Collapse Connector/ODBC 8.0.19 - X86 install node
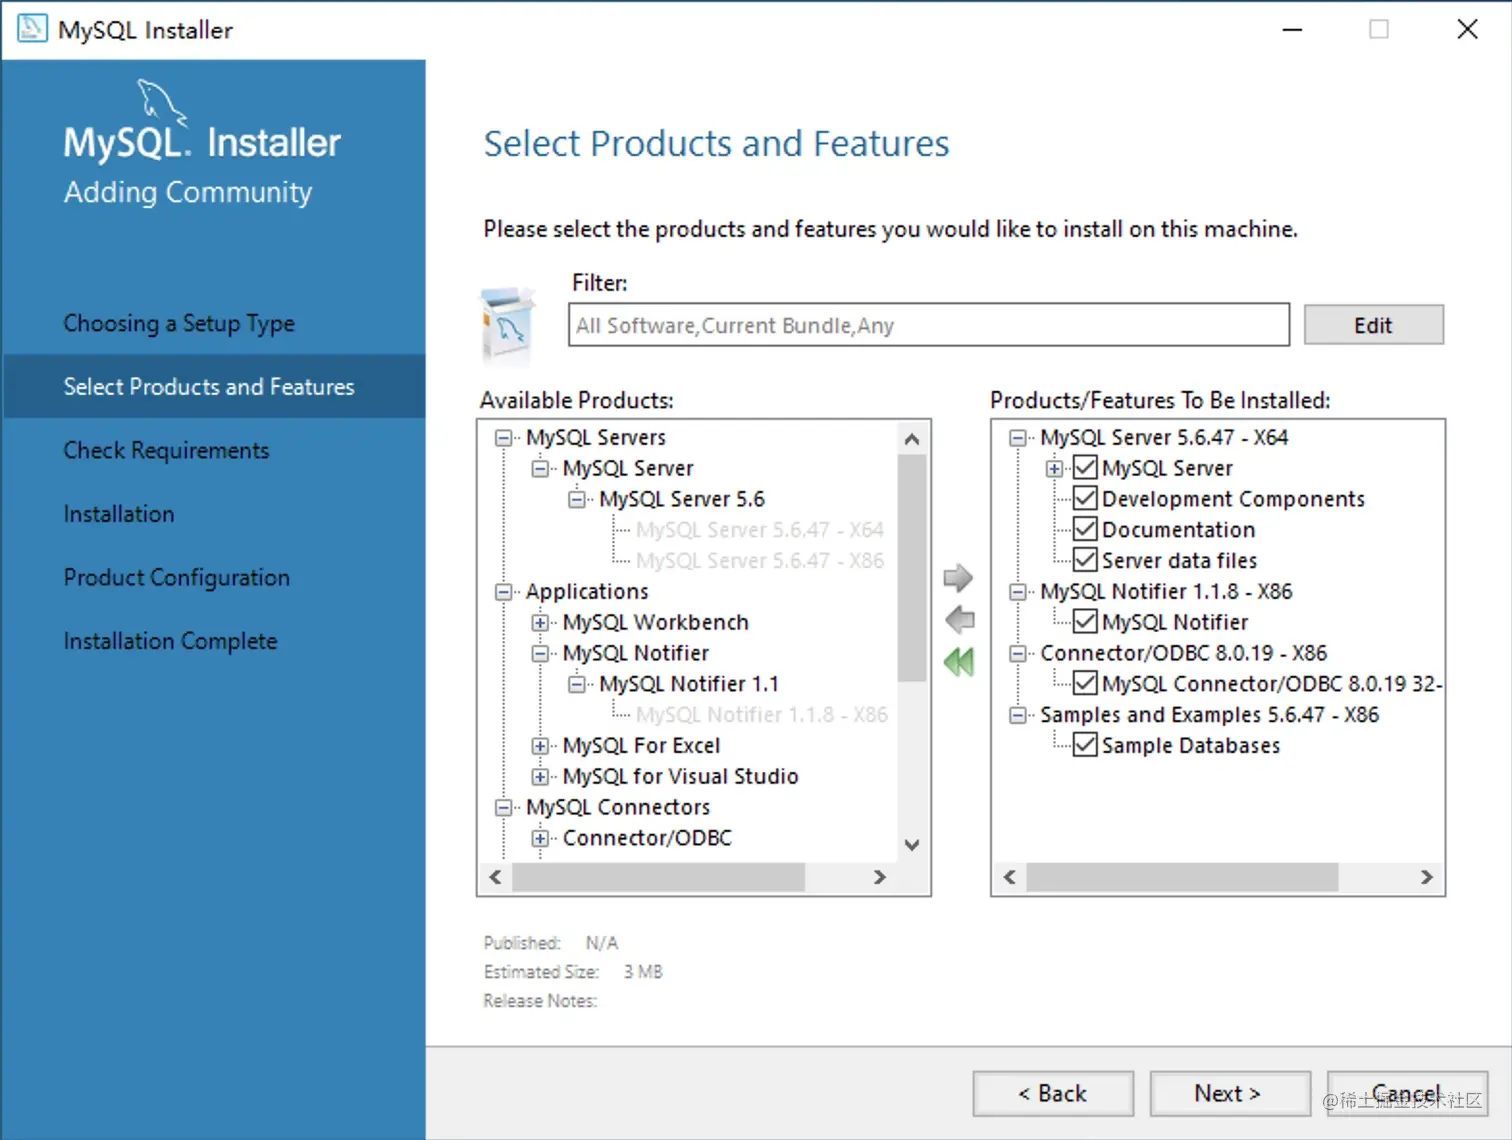The width and height of the screenshot is (1512, 1140). point(1018,654)
